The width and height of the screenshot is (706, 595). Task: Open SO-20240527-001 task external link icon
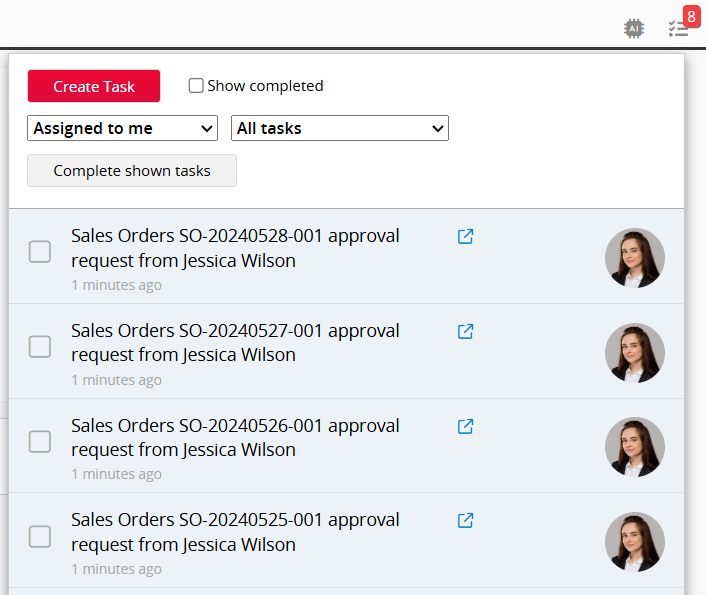click(x=465, y=331)
